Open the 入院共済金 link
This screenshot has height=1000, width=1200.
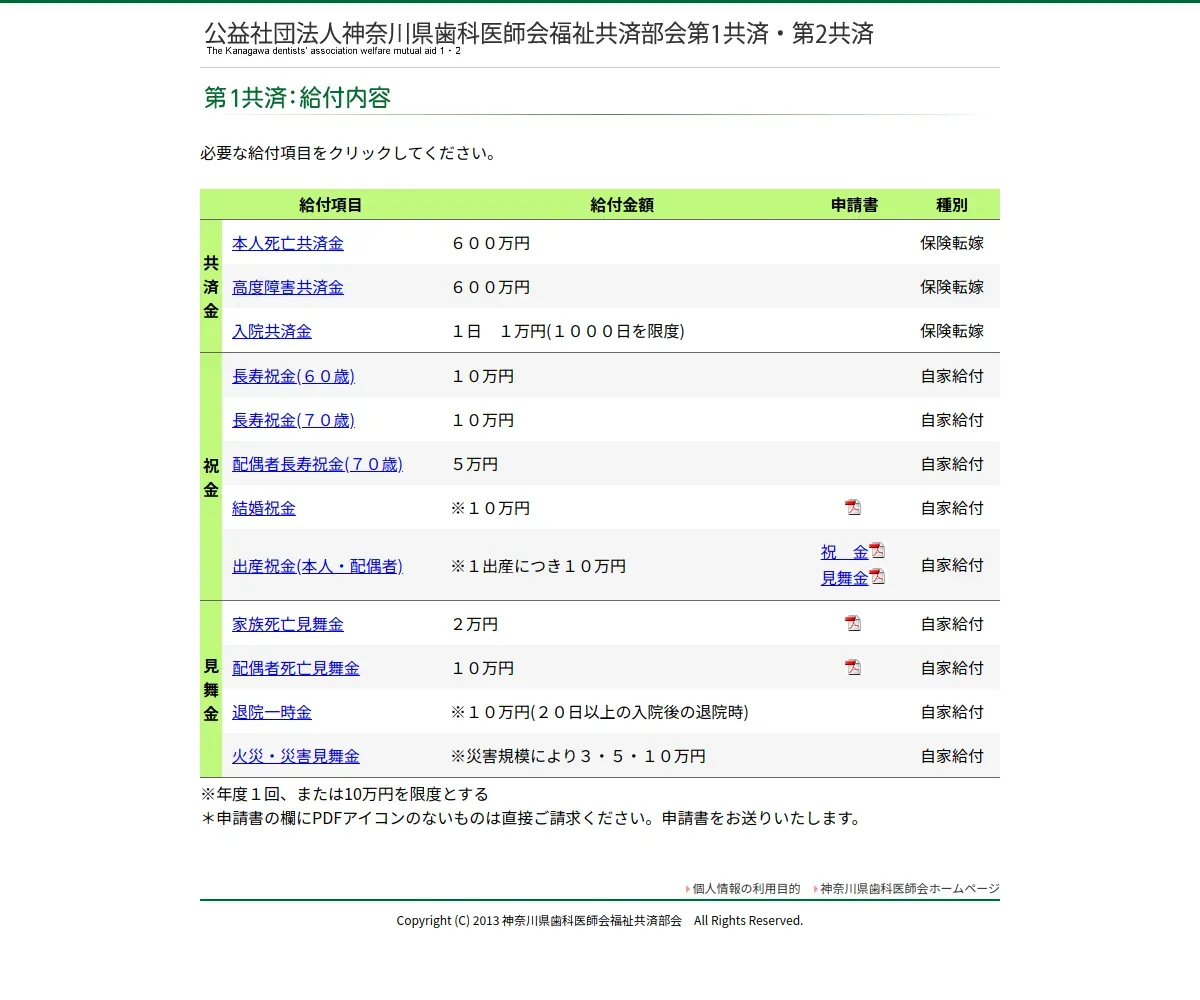tap(272, 331)
